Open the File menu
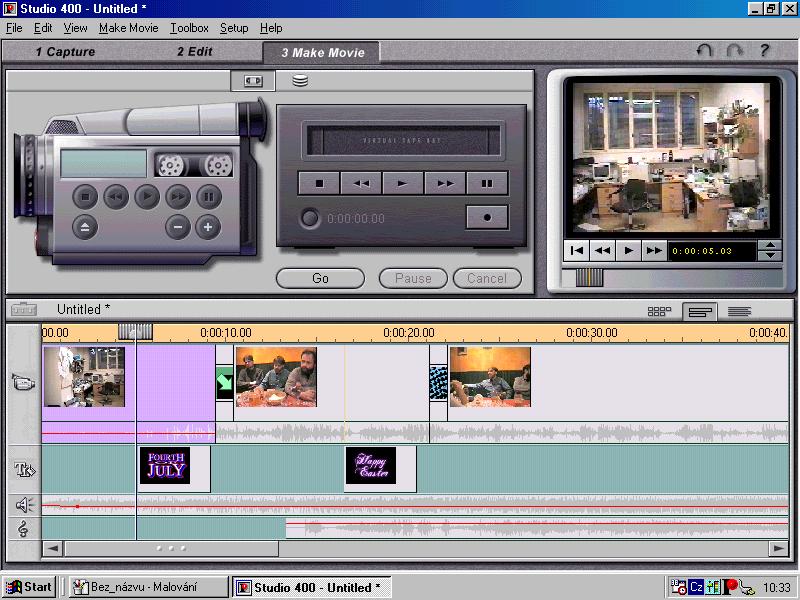800x600 pixels. 14,28
